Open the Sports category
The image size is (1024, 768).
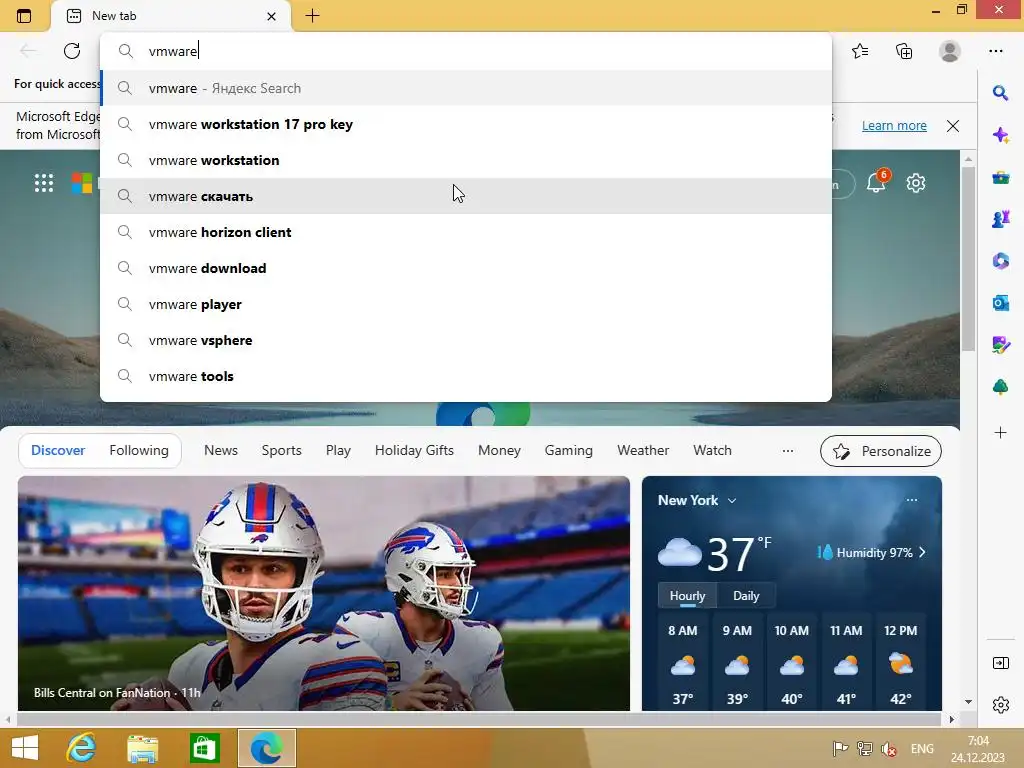point(281,451)
